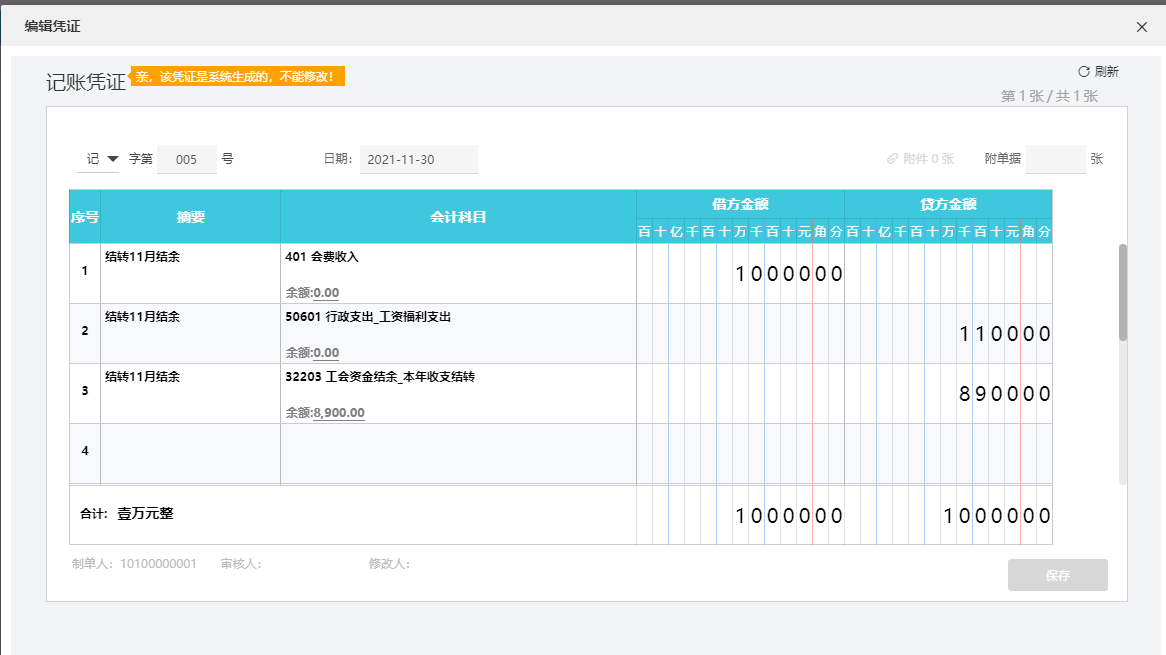Click the 余额 0.00 link under 会费收入
Image resolution: width=1166 pixels, height=655 pixels.
click(x=326, y=293)
